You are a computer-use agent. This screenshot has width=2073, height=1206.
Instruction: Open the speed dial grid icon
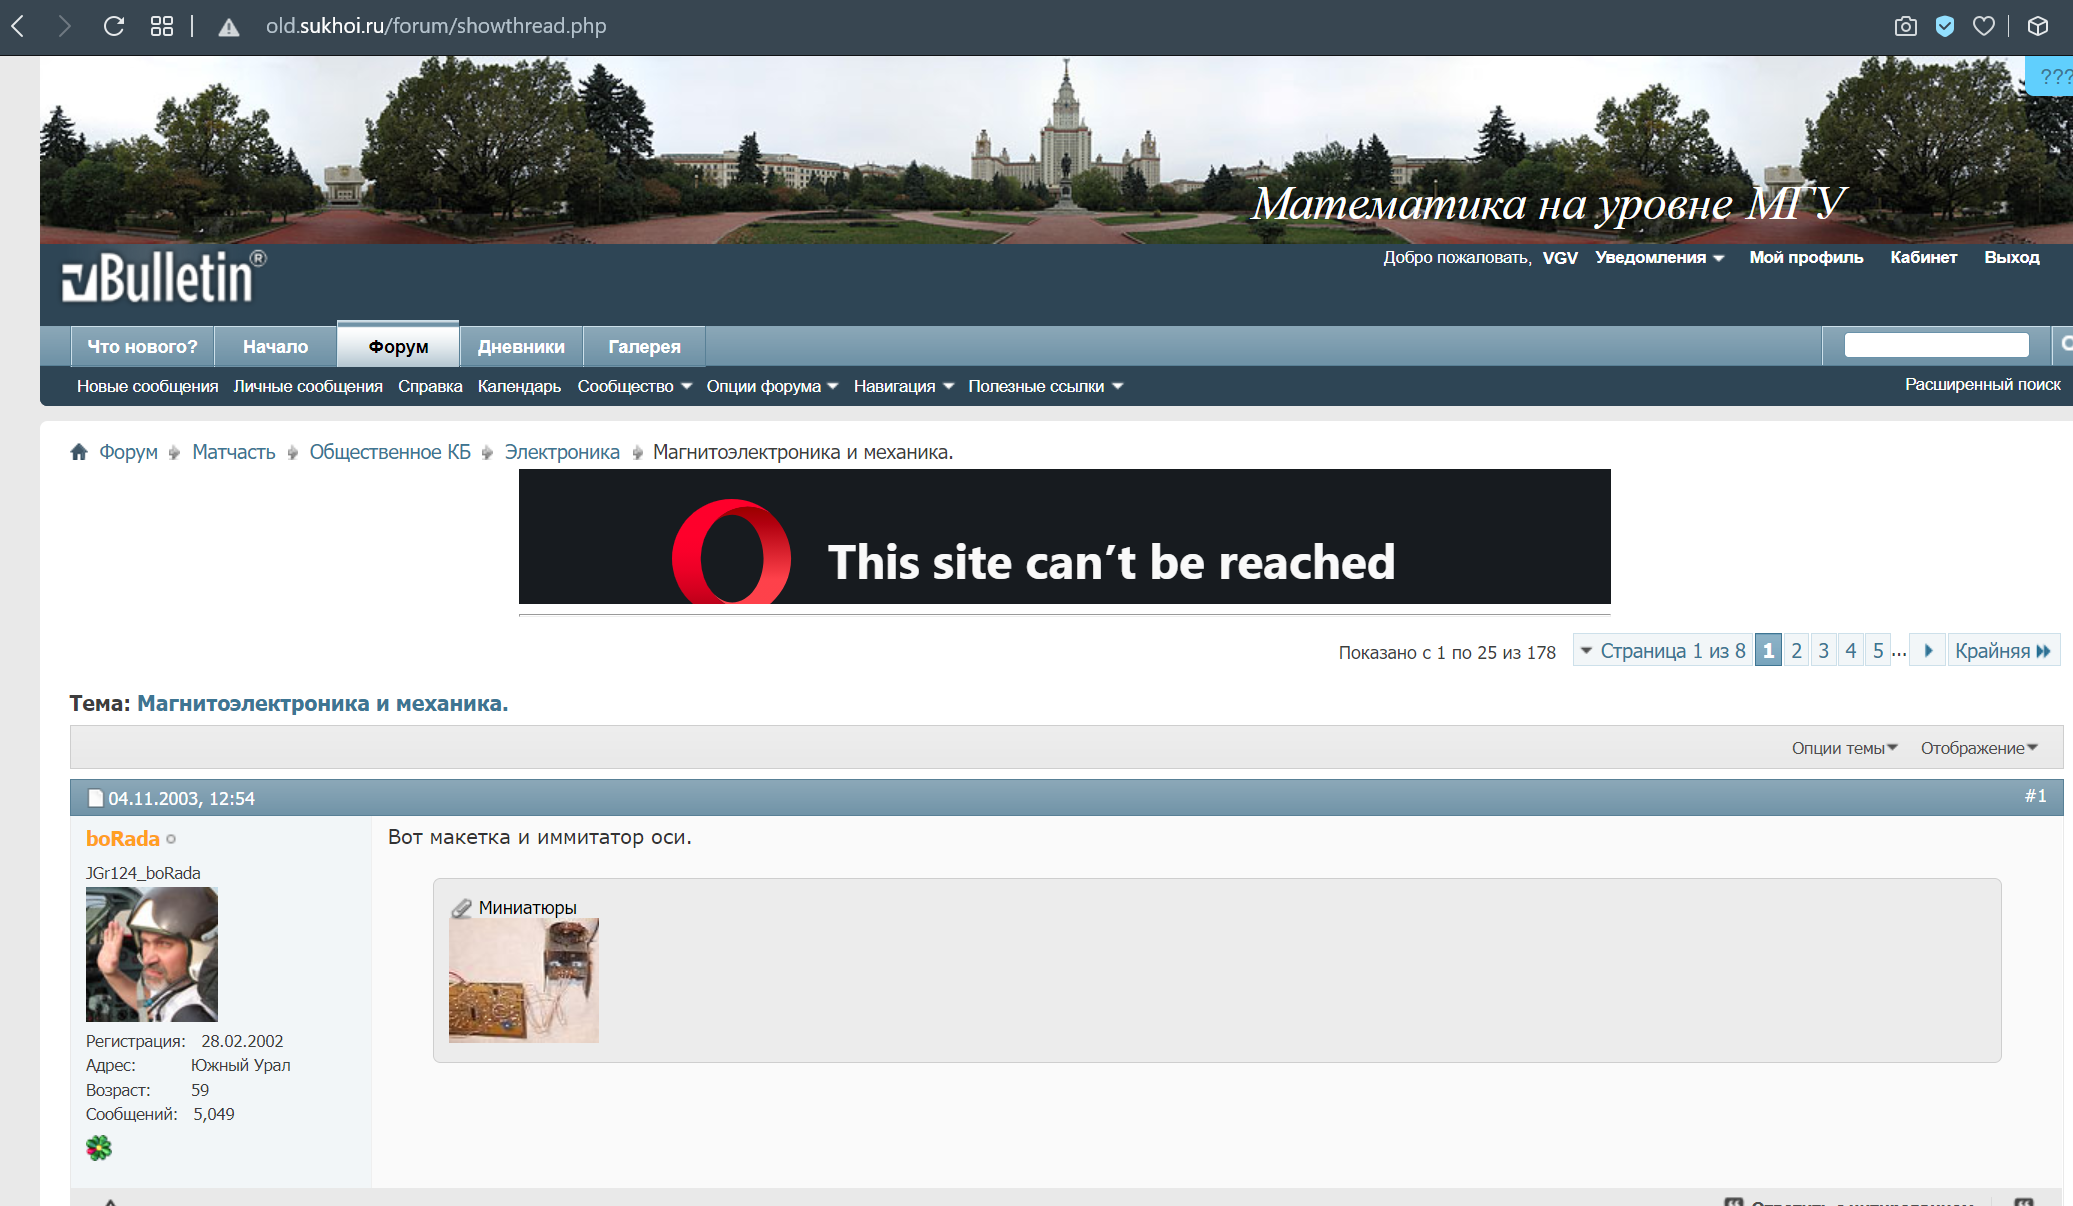click(162, 26)
